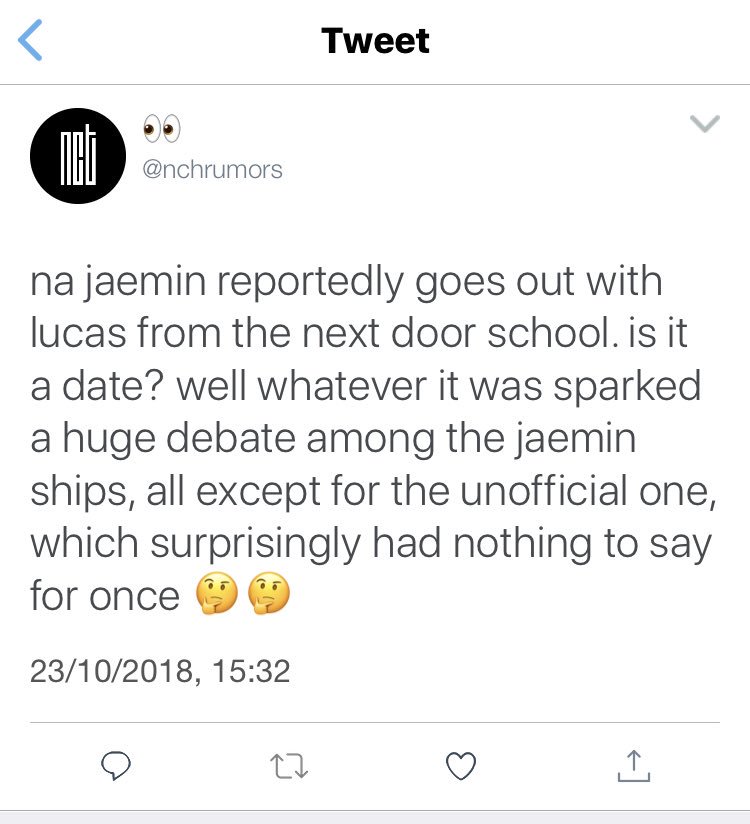Open the @nchrumors handle link
The image size is (750, 824).
click(x=212, y=169)
